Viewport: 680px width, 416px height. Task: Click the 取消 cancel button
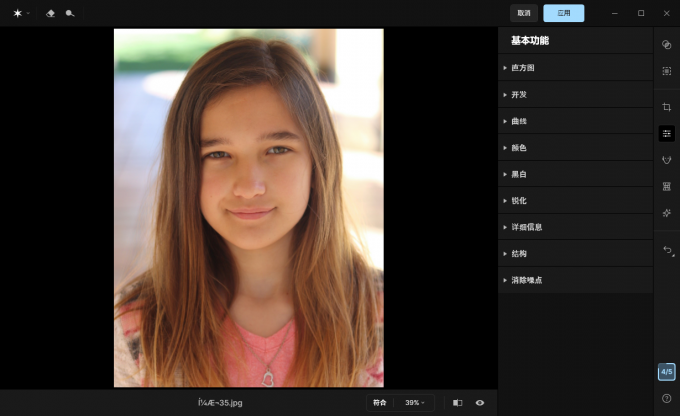click(x=524, y=13)
